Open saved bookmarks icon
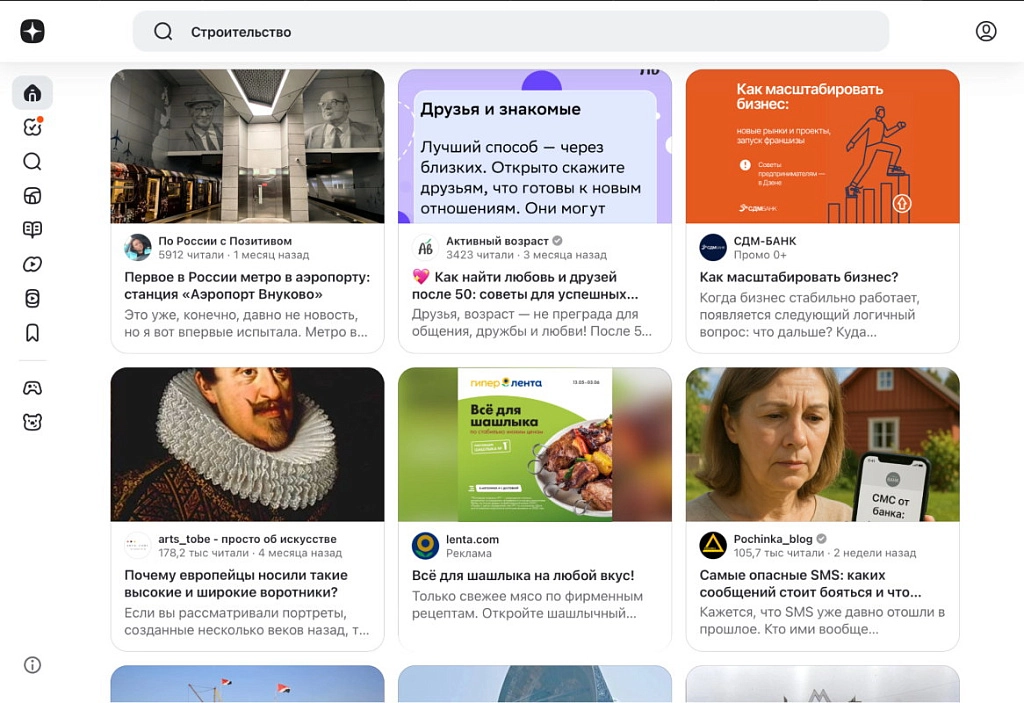 [x=32, y=333]
